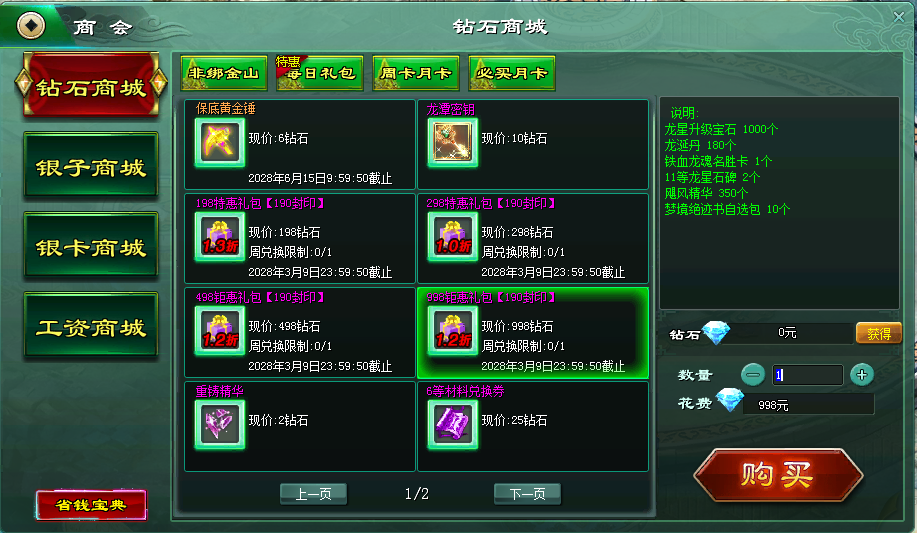
Task: Select the 保底黄金锤 pickaxe item icon
Action: point(220,142)
